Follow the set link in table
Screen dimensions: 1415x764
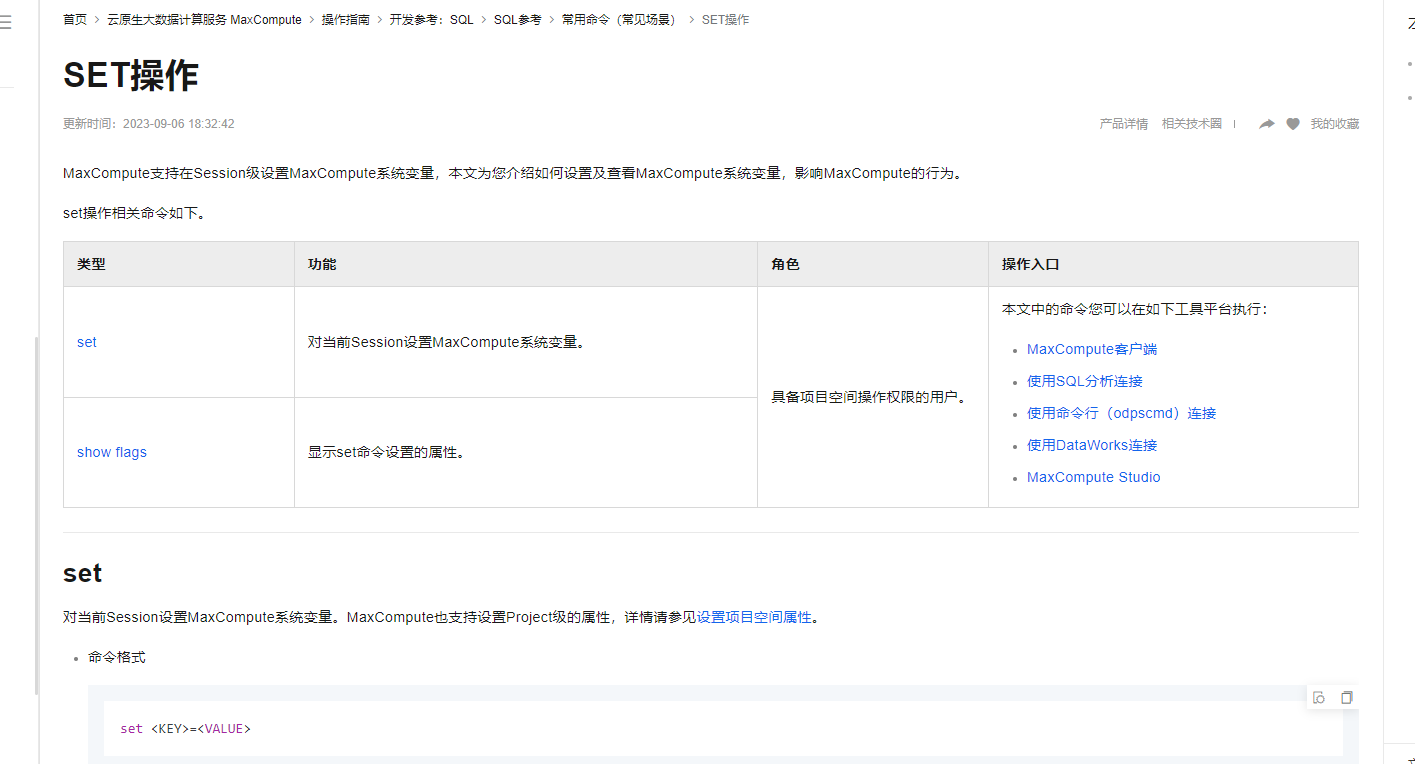87,342
